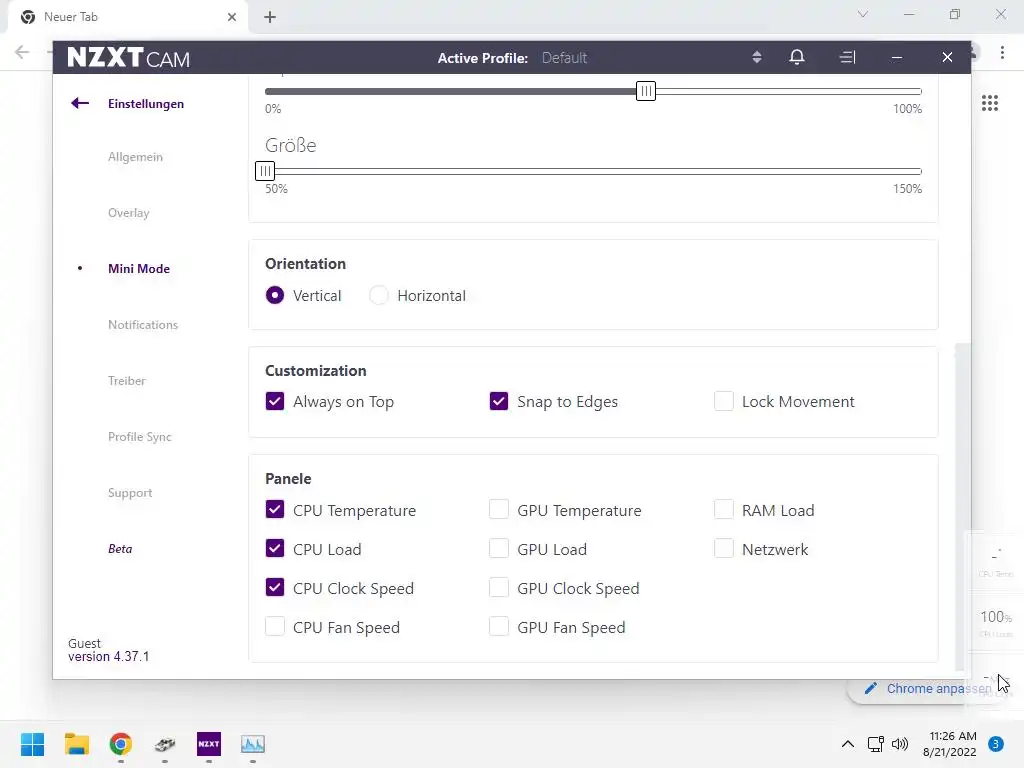Toggle mini mode list icon in header
Screen dimensions: 1024x768
[x=847, y=57]
